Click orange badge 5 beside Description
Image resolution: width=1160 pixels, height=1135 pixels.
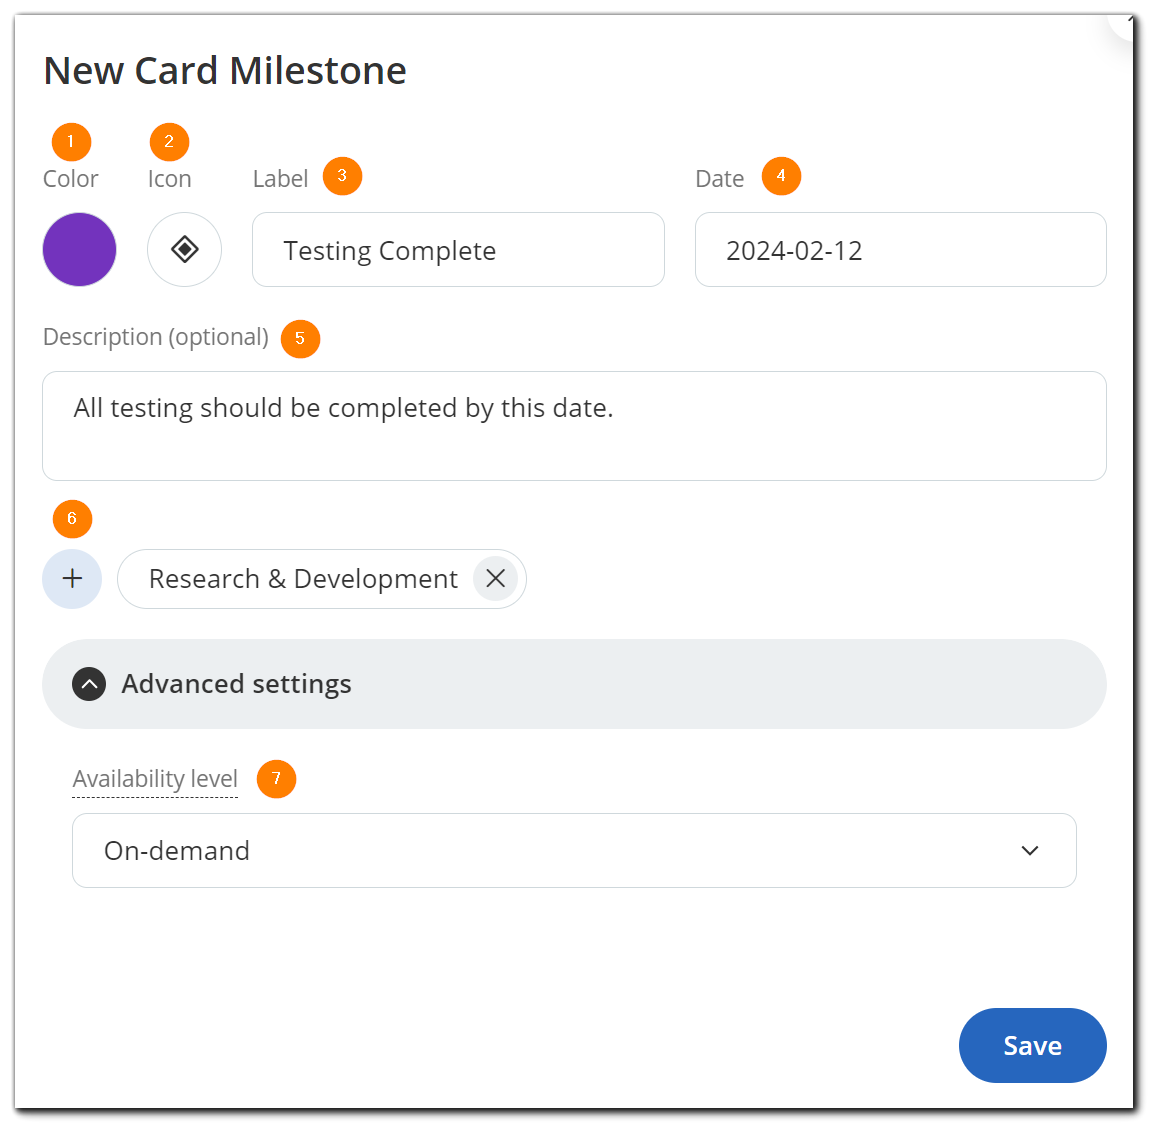pos(300,339)
